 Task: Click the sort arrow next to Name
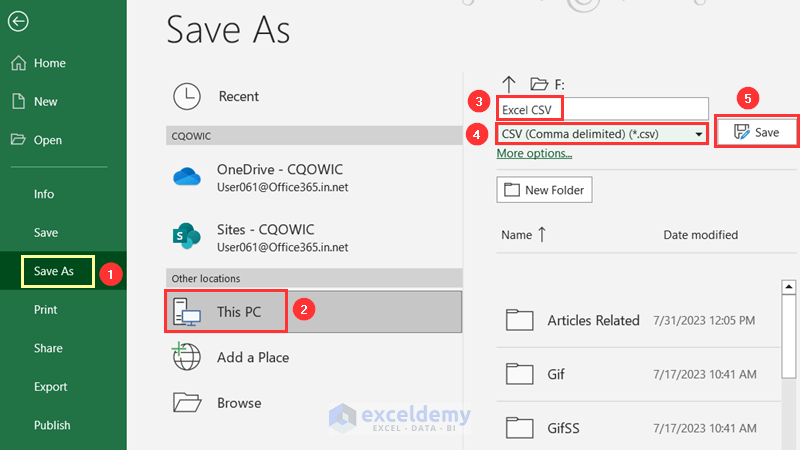542,235
